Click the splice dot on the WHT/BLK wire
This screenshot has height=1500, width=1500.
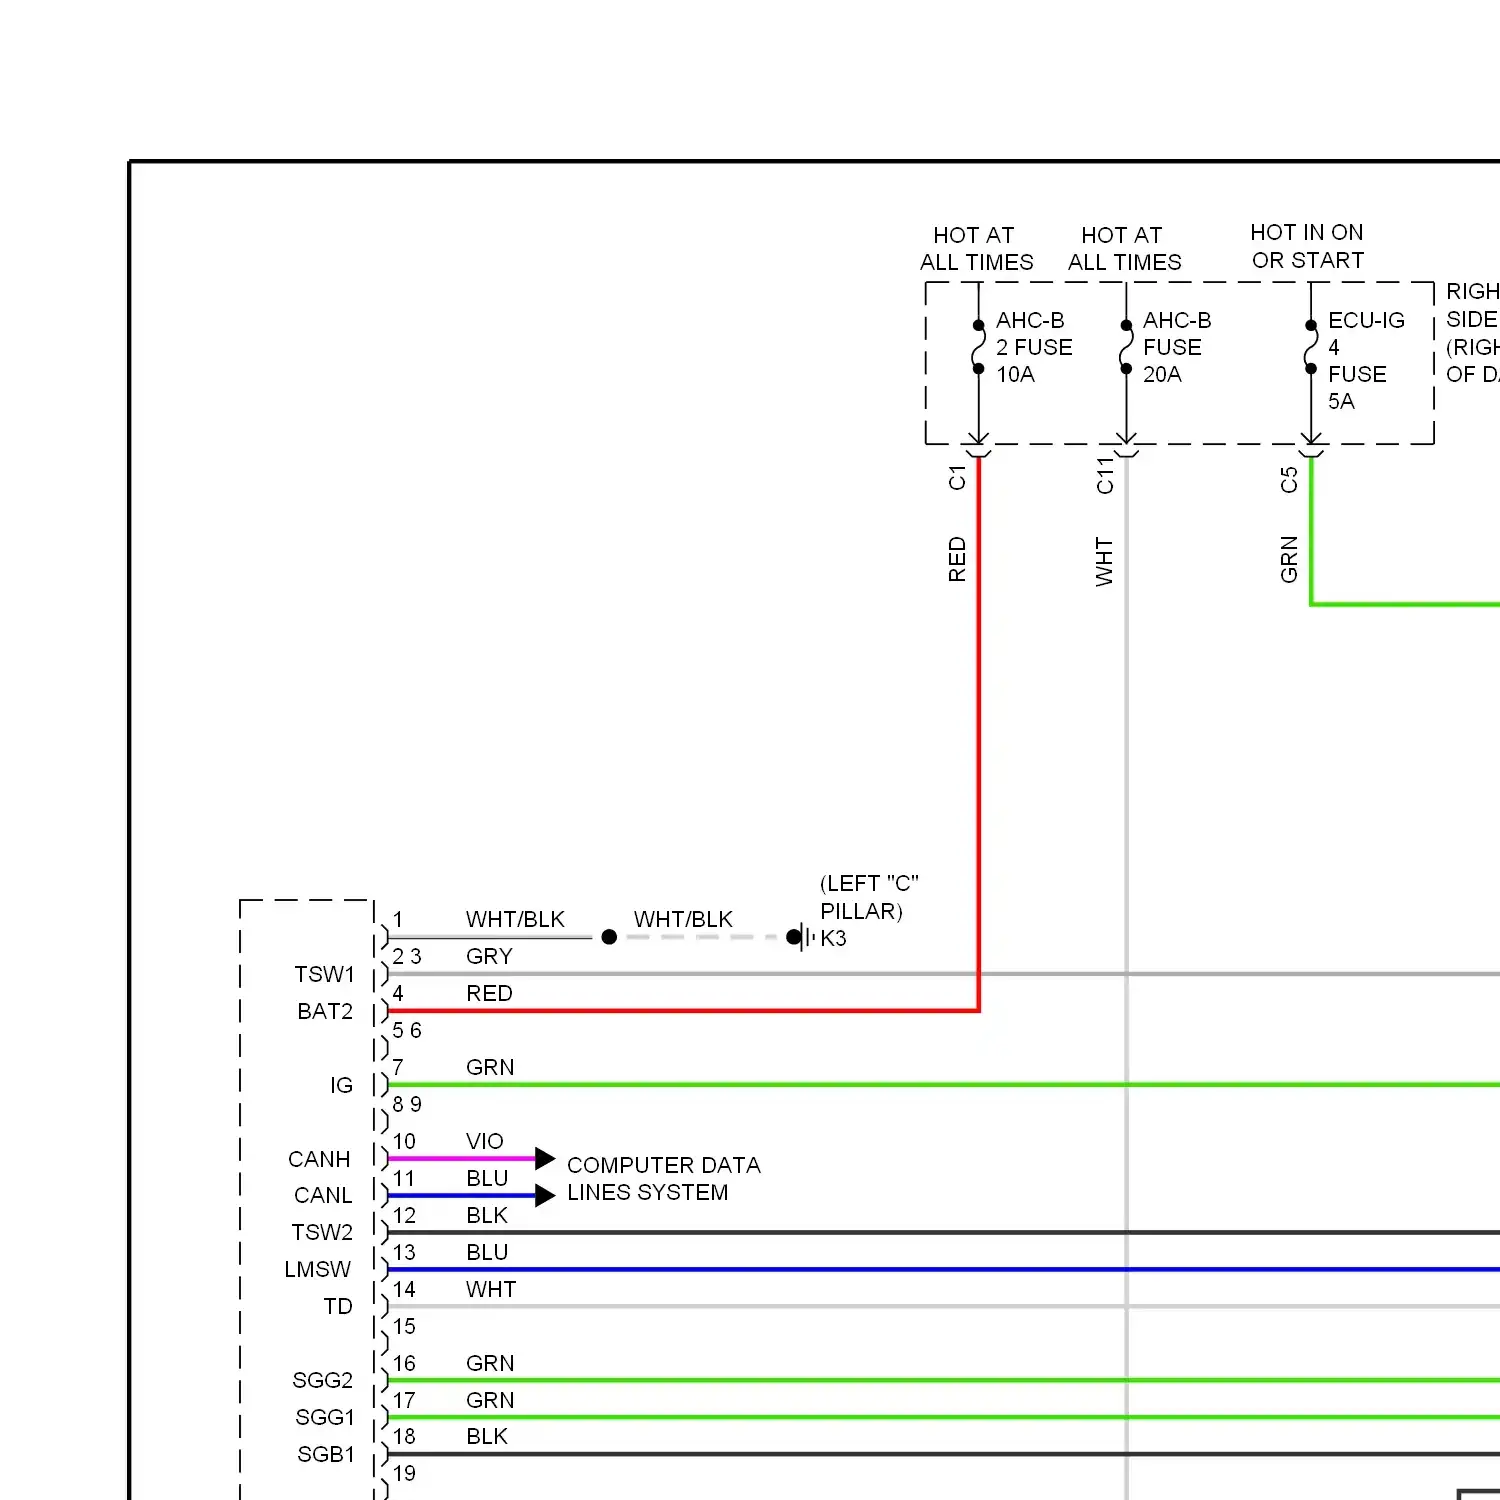click(x=609, y=937)
